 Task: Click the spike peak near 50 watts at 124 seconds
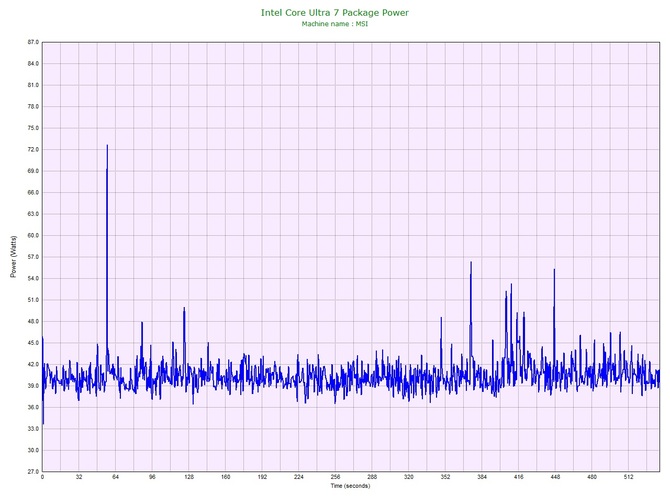point(184,309)
